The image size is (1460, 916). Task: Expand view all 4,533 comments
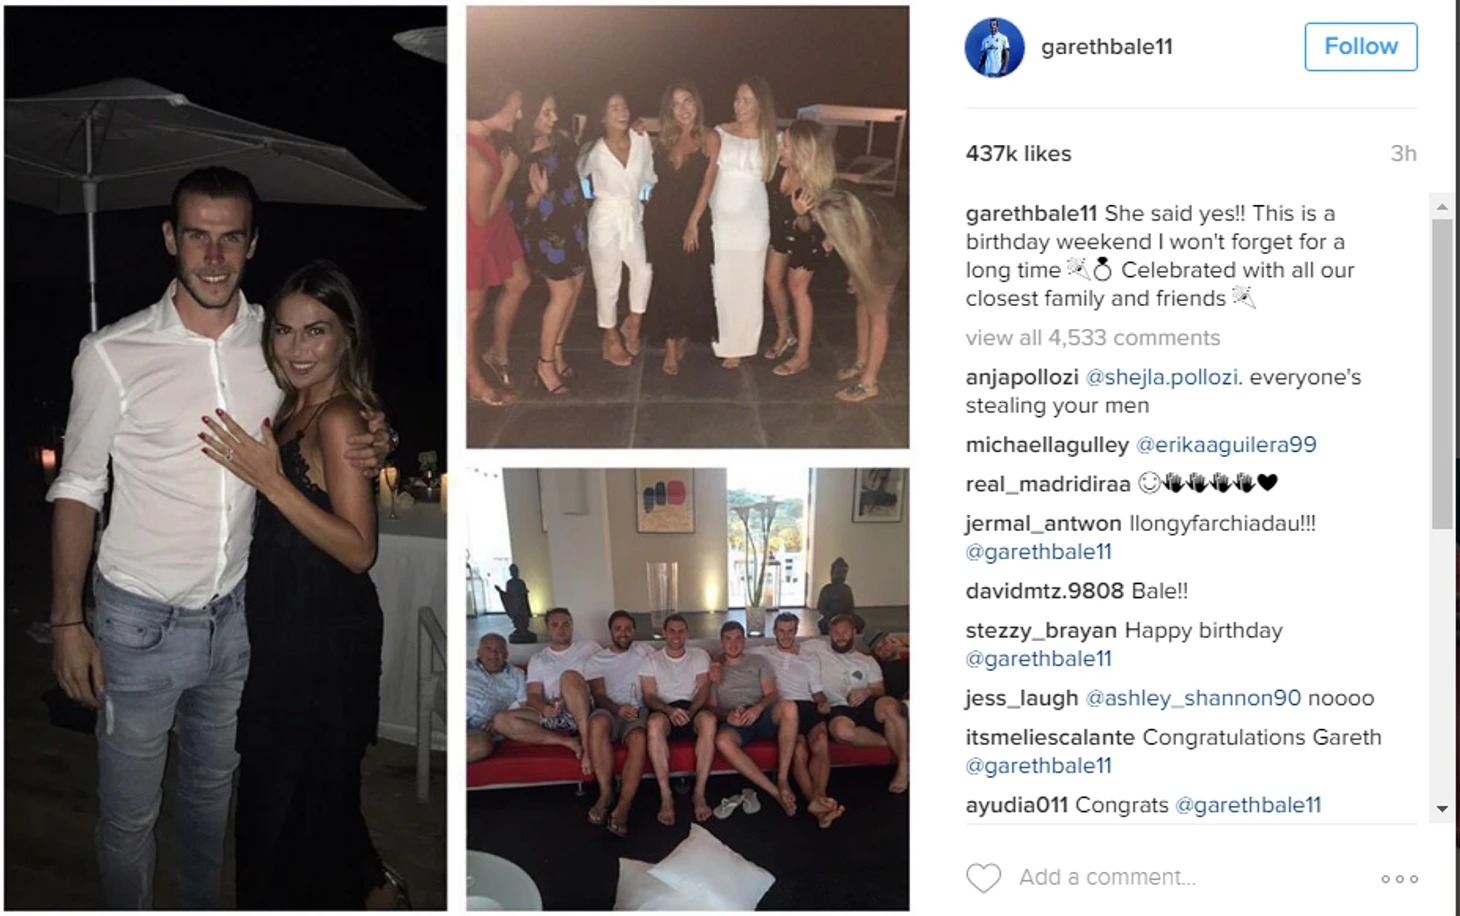tap(1092, 338)
